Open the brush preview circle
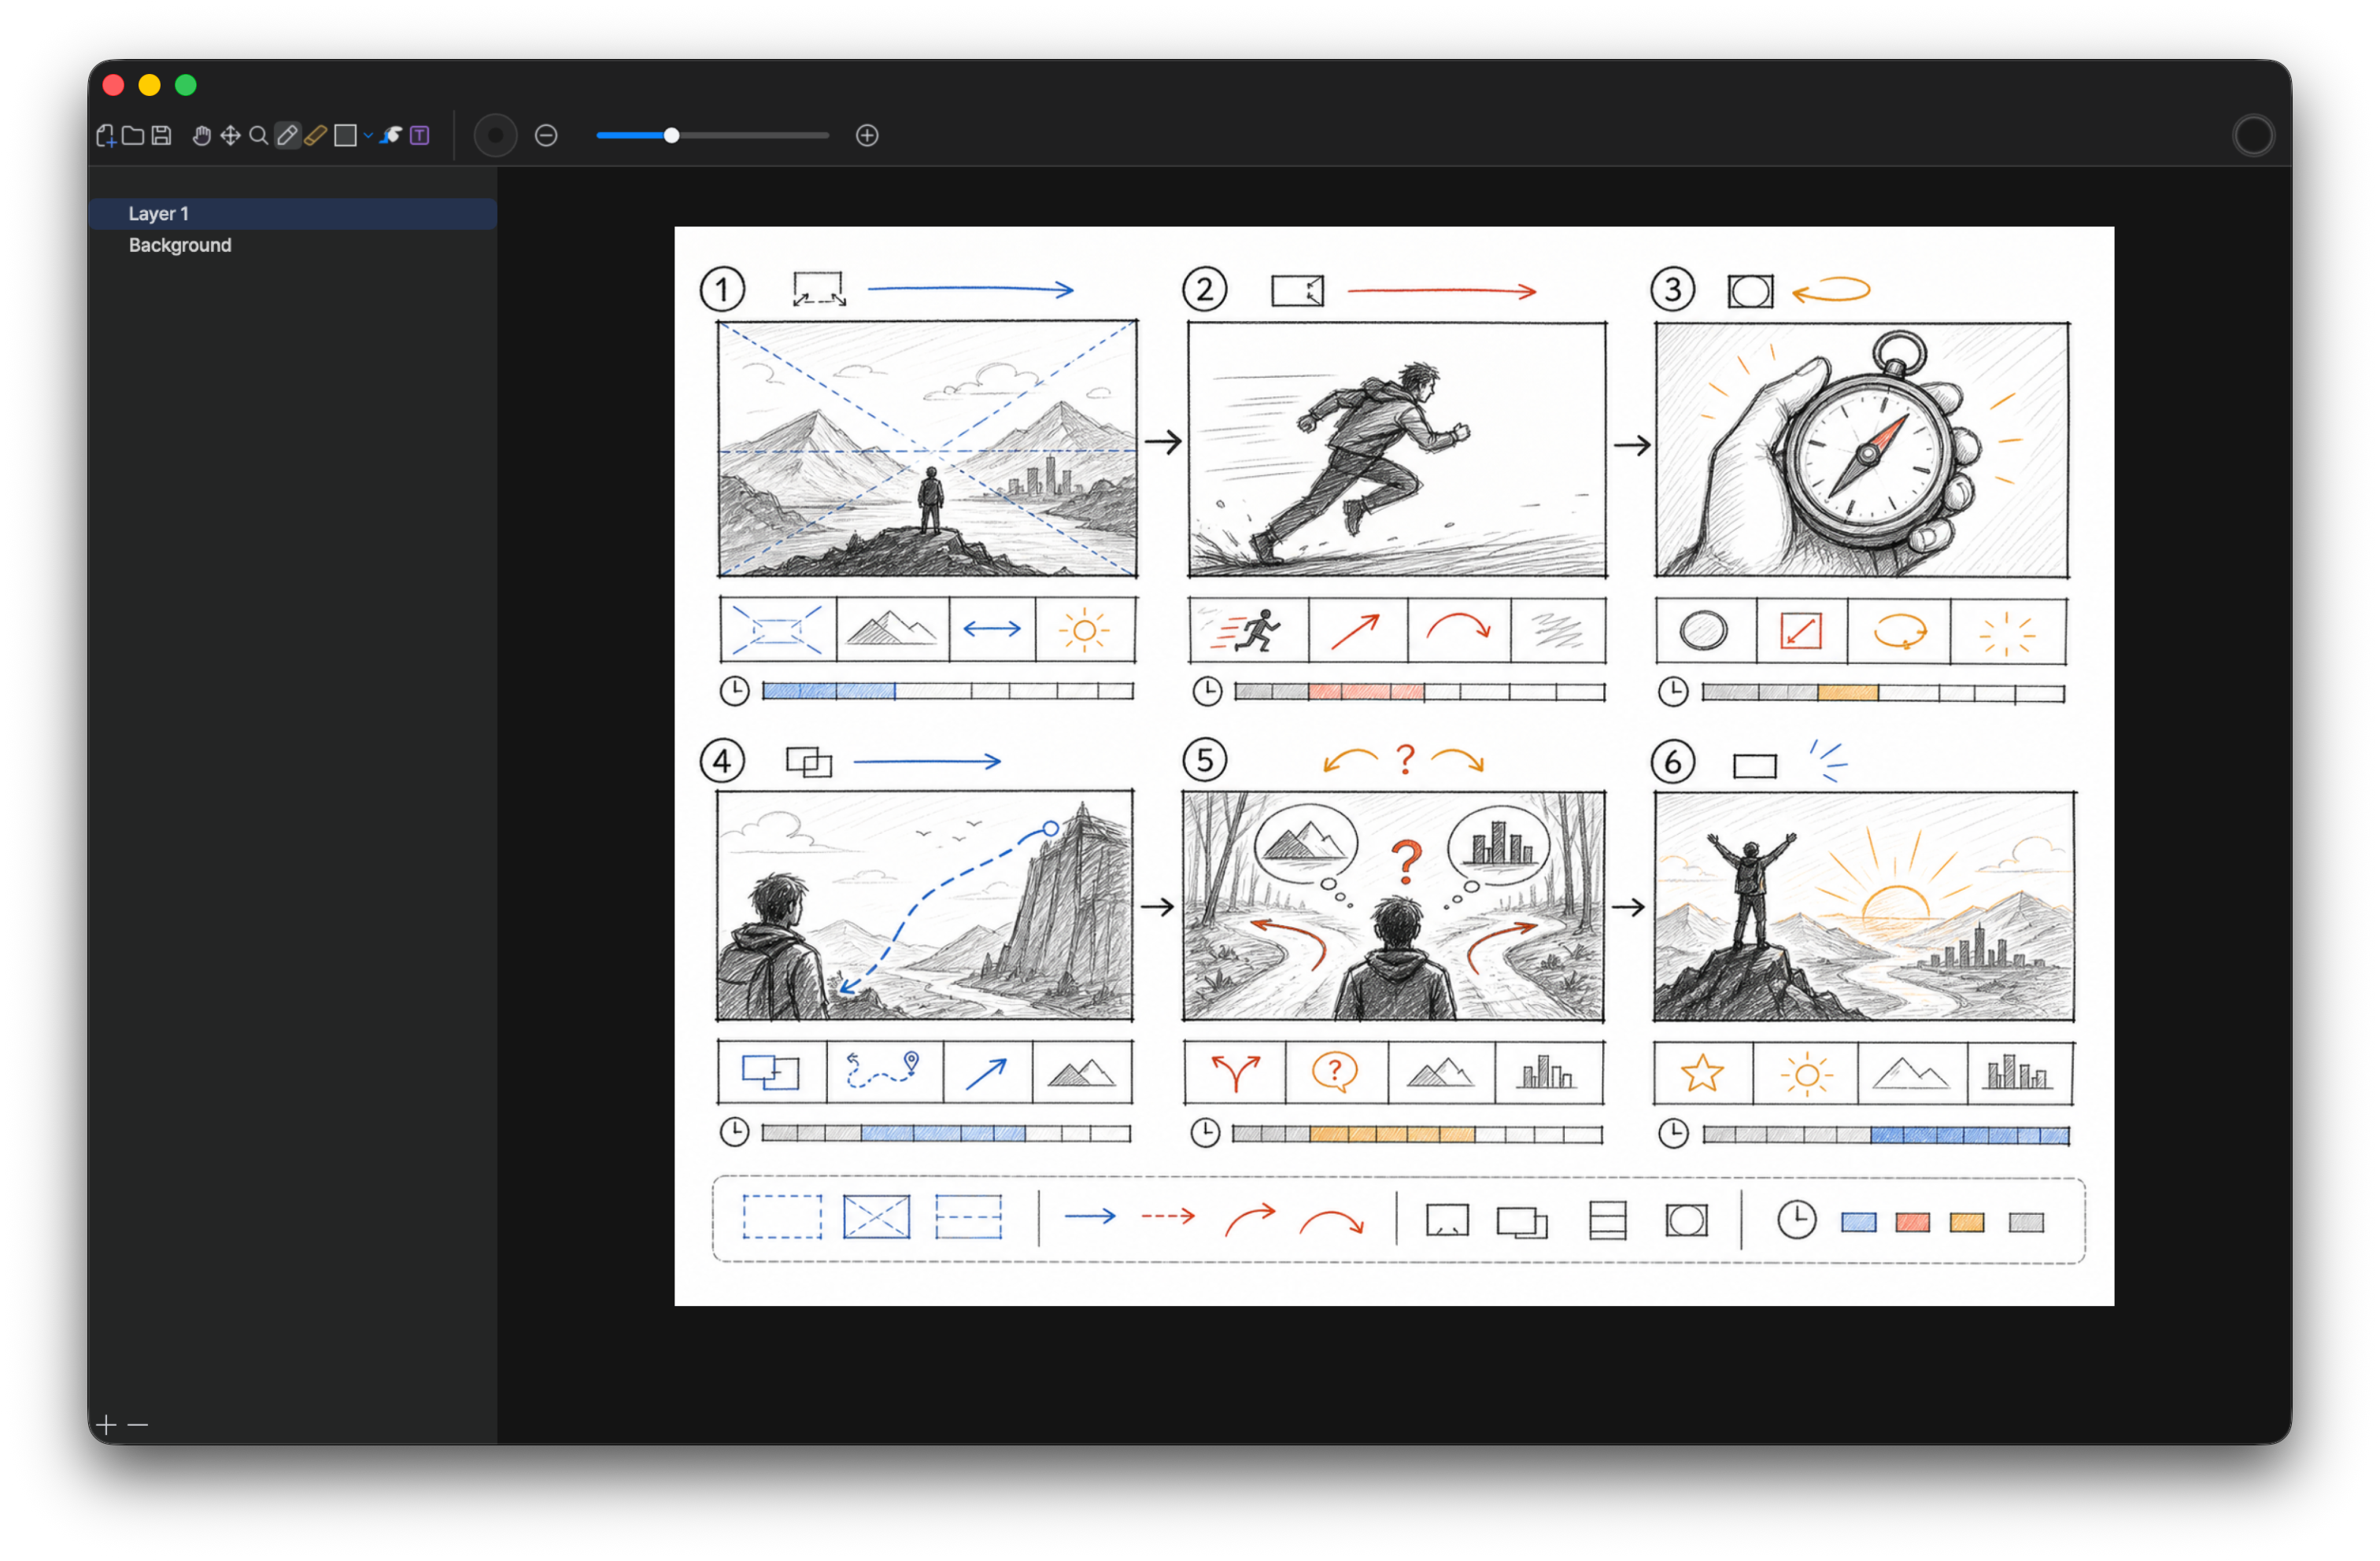The width and height of the screenshot is (2380, 1561). [495, 136]
